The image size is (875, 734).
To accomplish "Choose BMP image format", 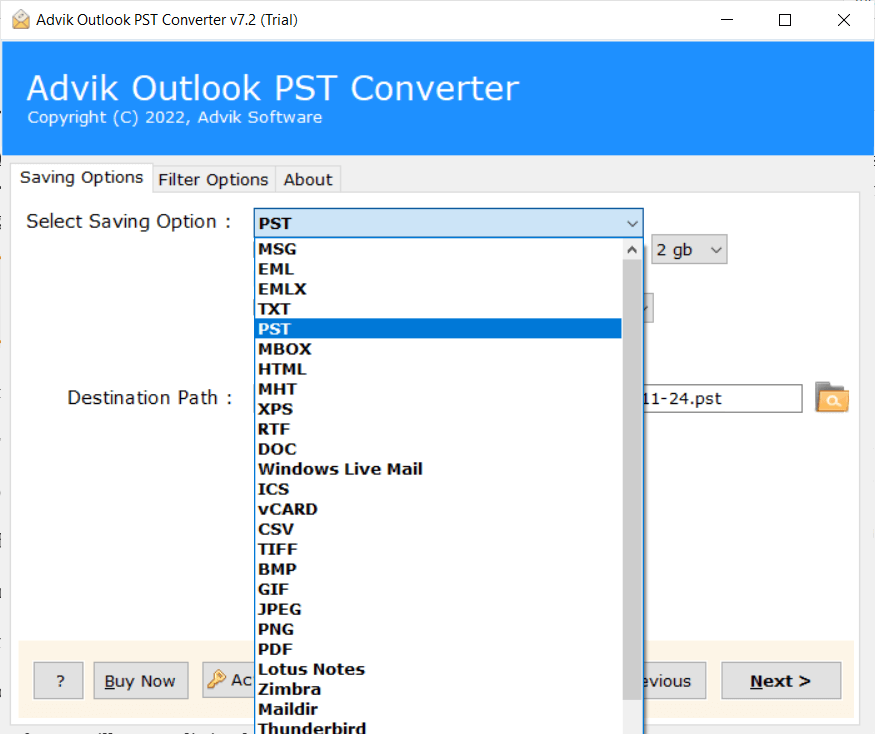I will click(438, 569).
